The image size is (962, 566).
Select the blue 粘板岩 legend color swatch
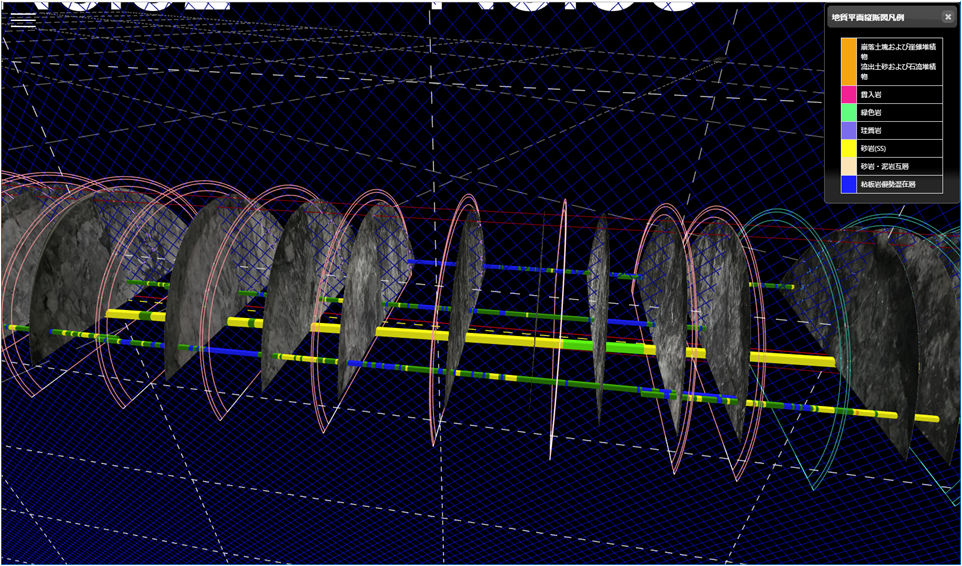(848, 184)
